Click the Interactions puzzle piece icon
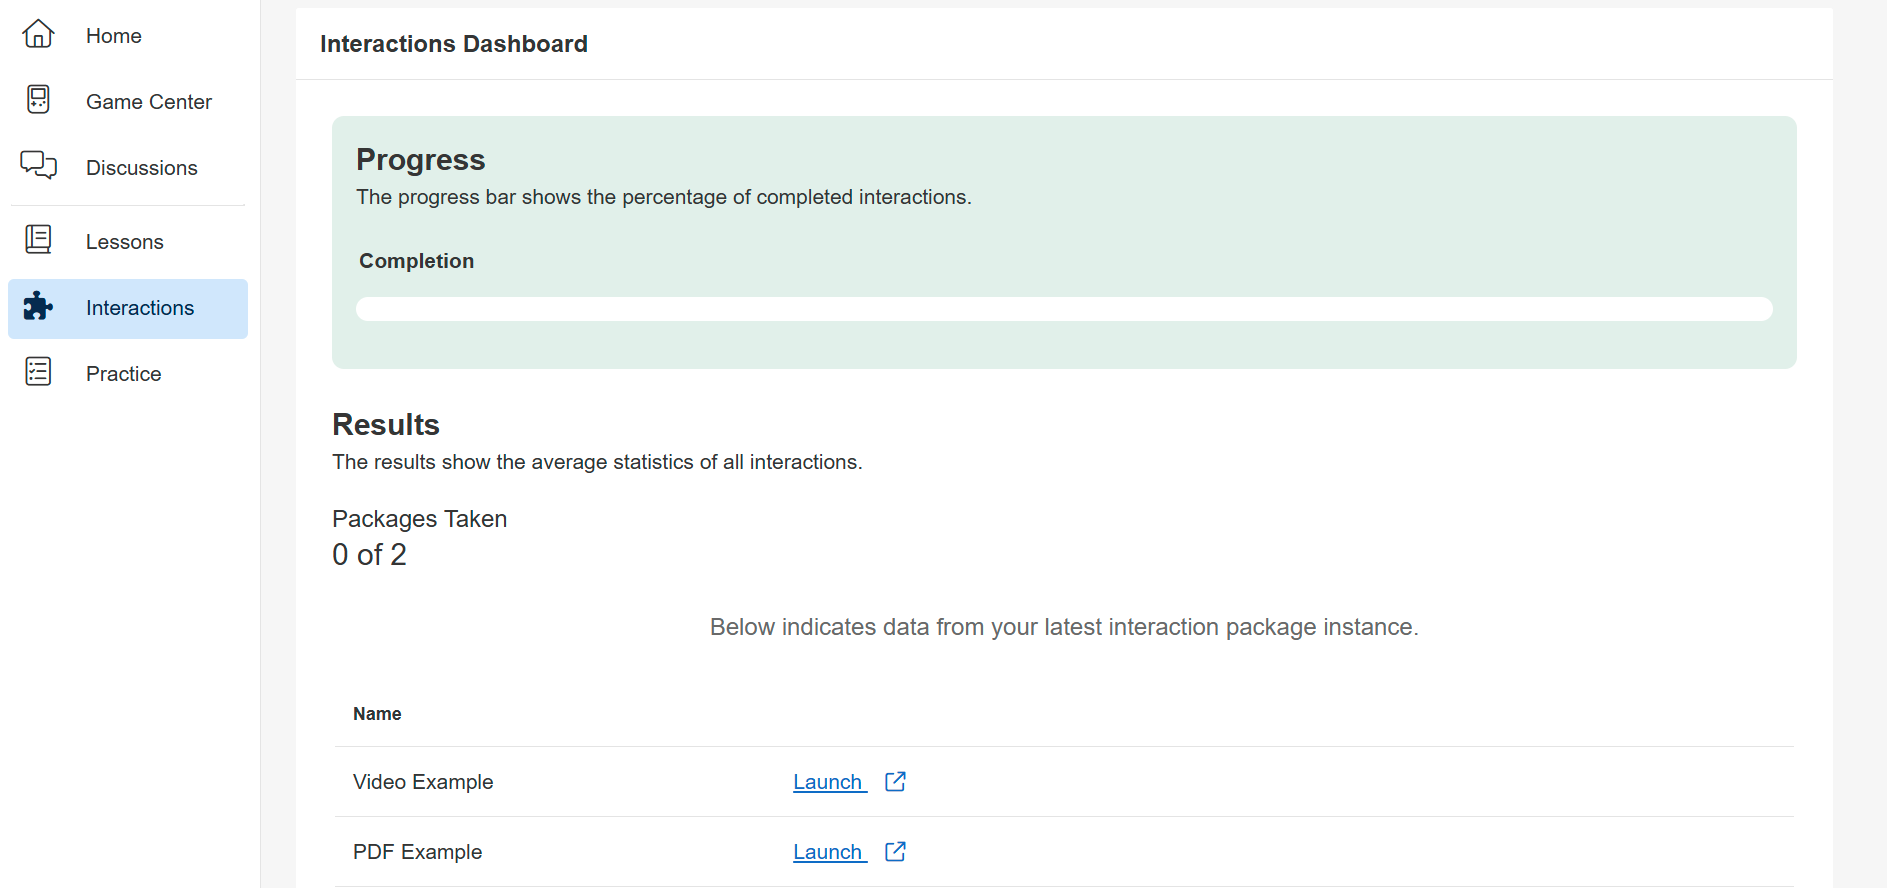This screenshot has height=888, width=1887. pyautogui.click(x=38, y=306)
